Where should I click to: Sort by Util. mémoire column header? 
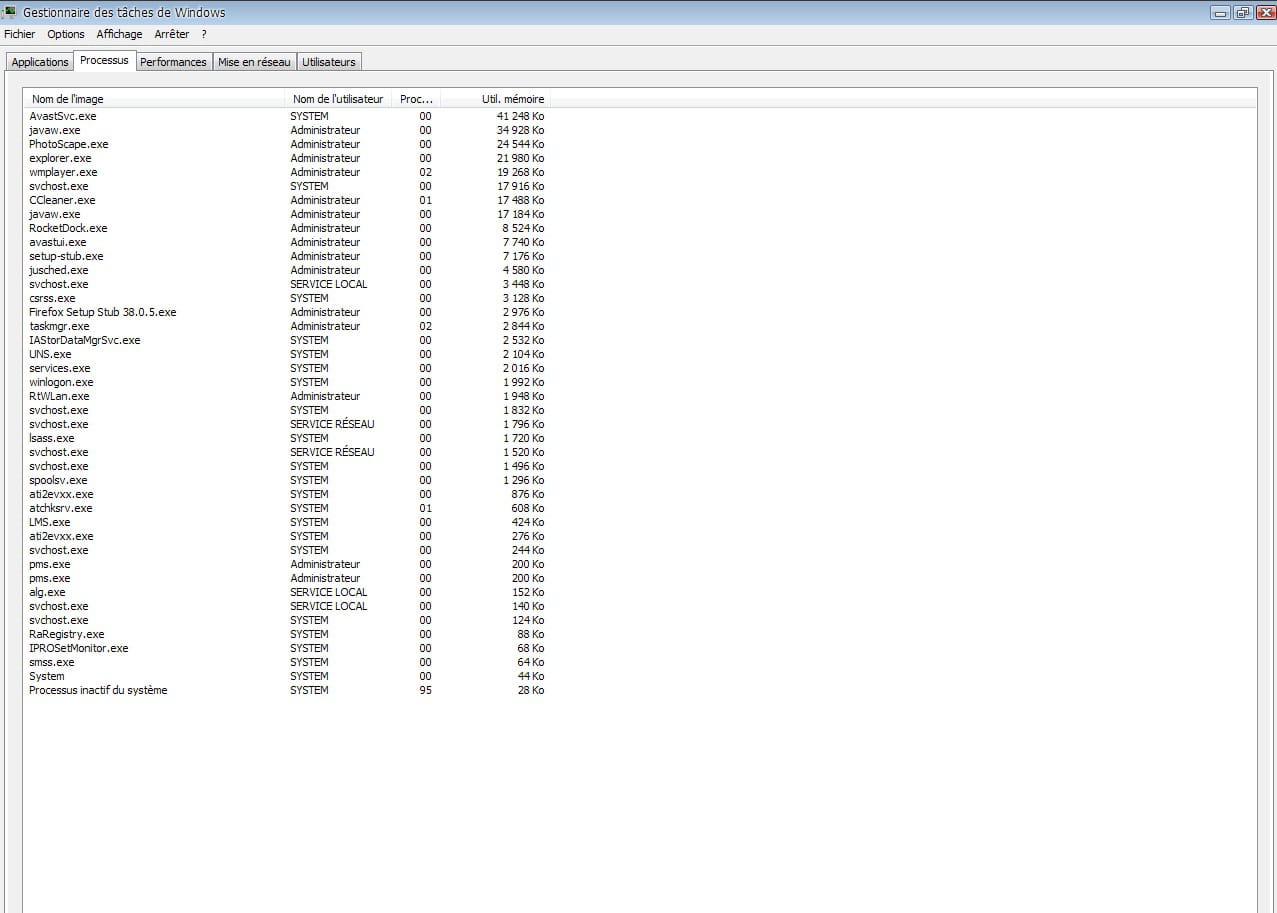coord(495,99)
